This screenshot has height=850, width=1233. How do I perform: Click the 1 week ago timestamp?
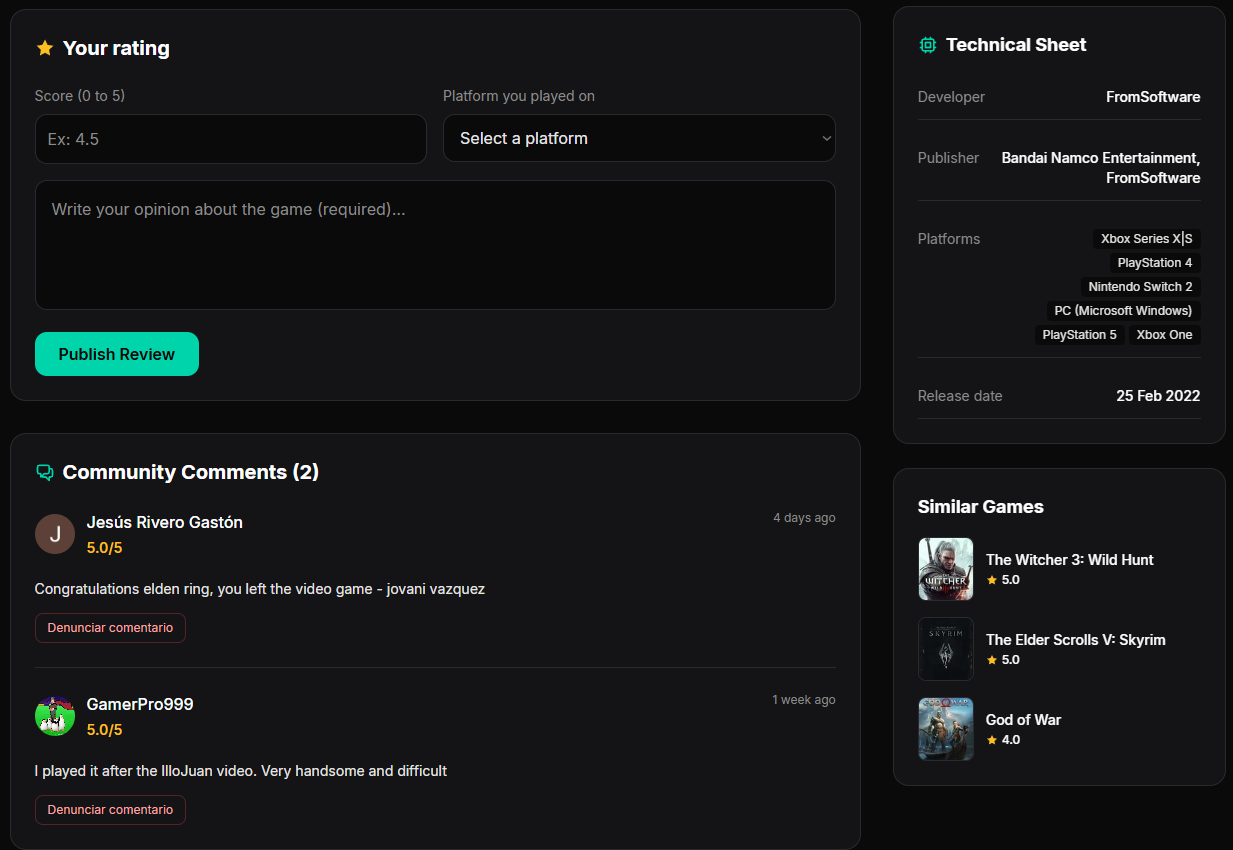(x=804, y=700)
